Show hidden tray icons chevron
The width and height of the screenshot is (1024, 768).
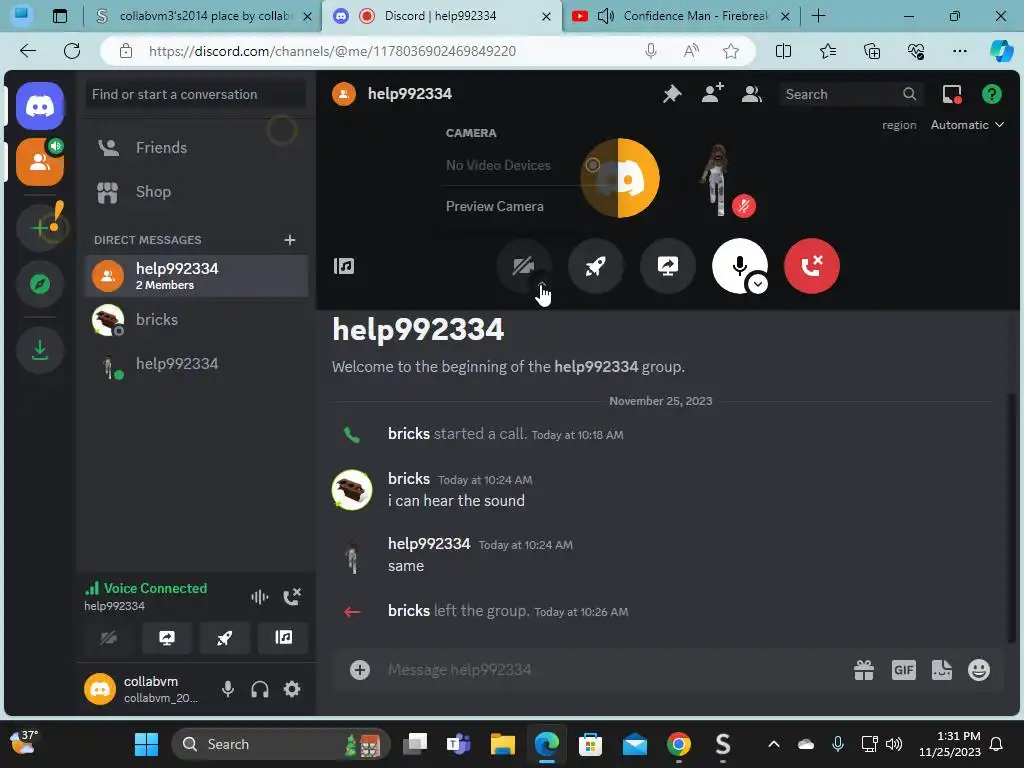click(x=774, y=744)
